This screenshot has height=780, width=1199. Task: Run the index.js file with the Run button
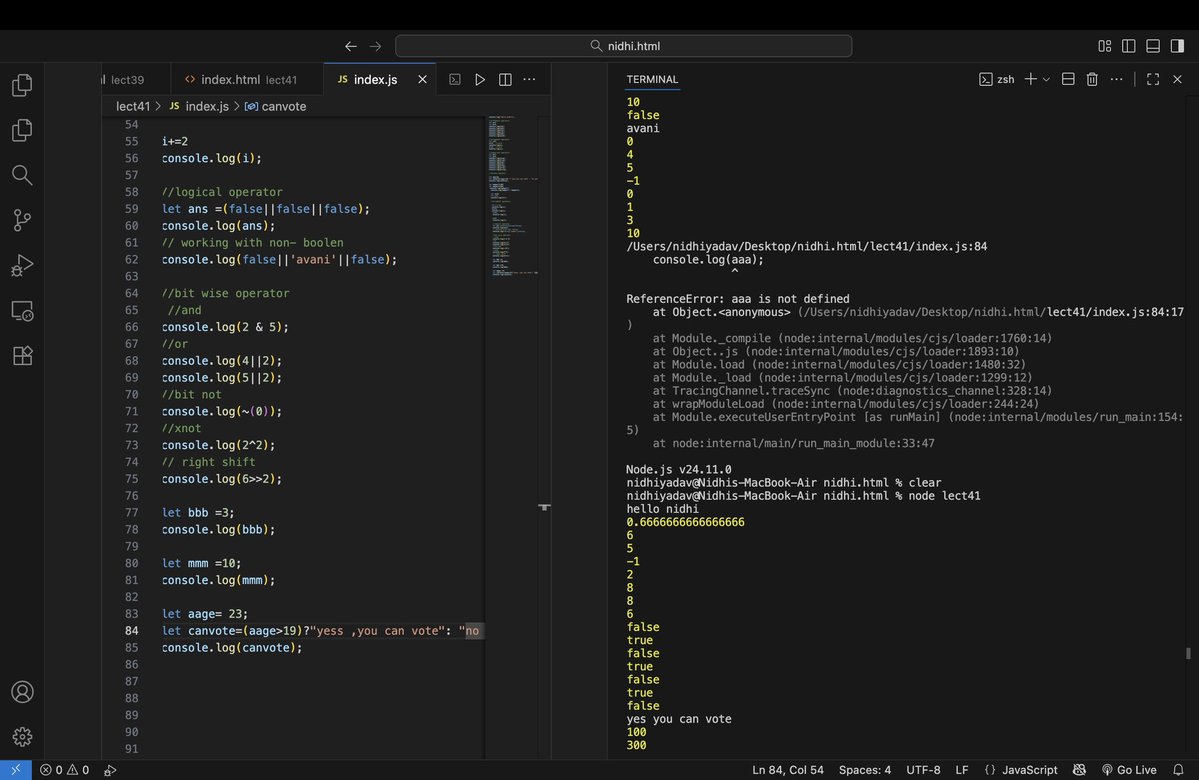click(x=479, y=79)
